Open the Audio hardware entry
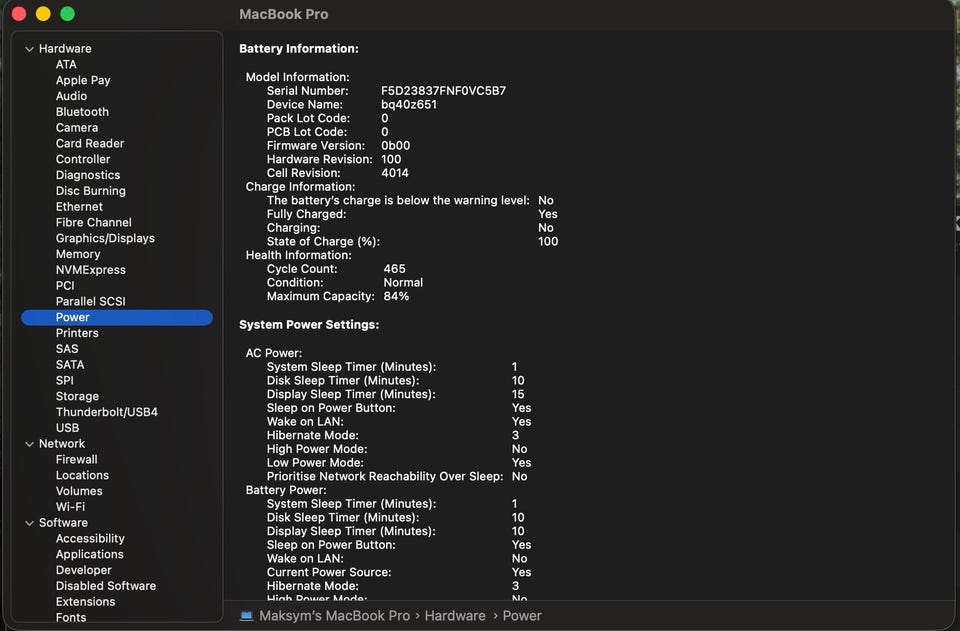The image size is (960, 631). [71, 96]
